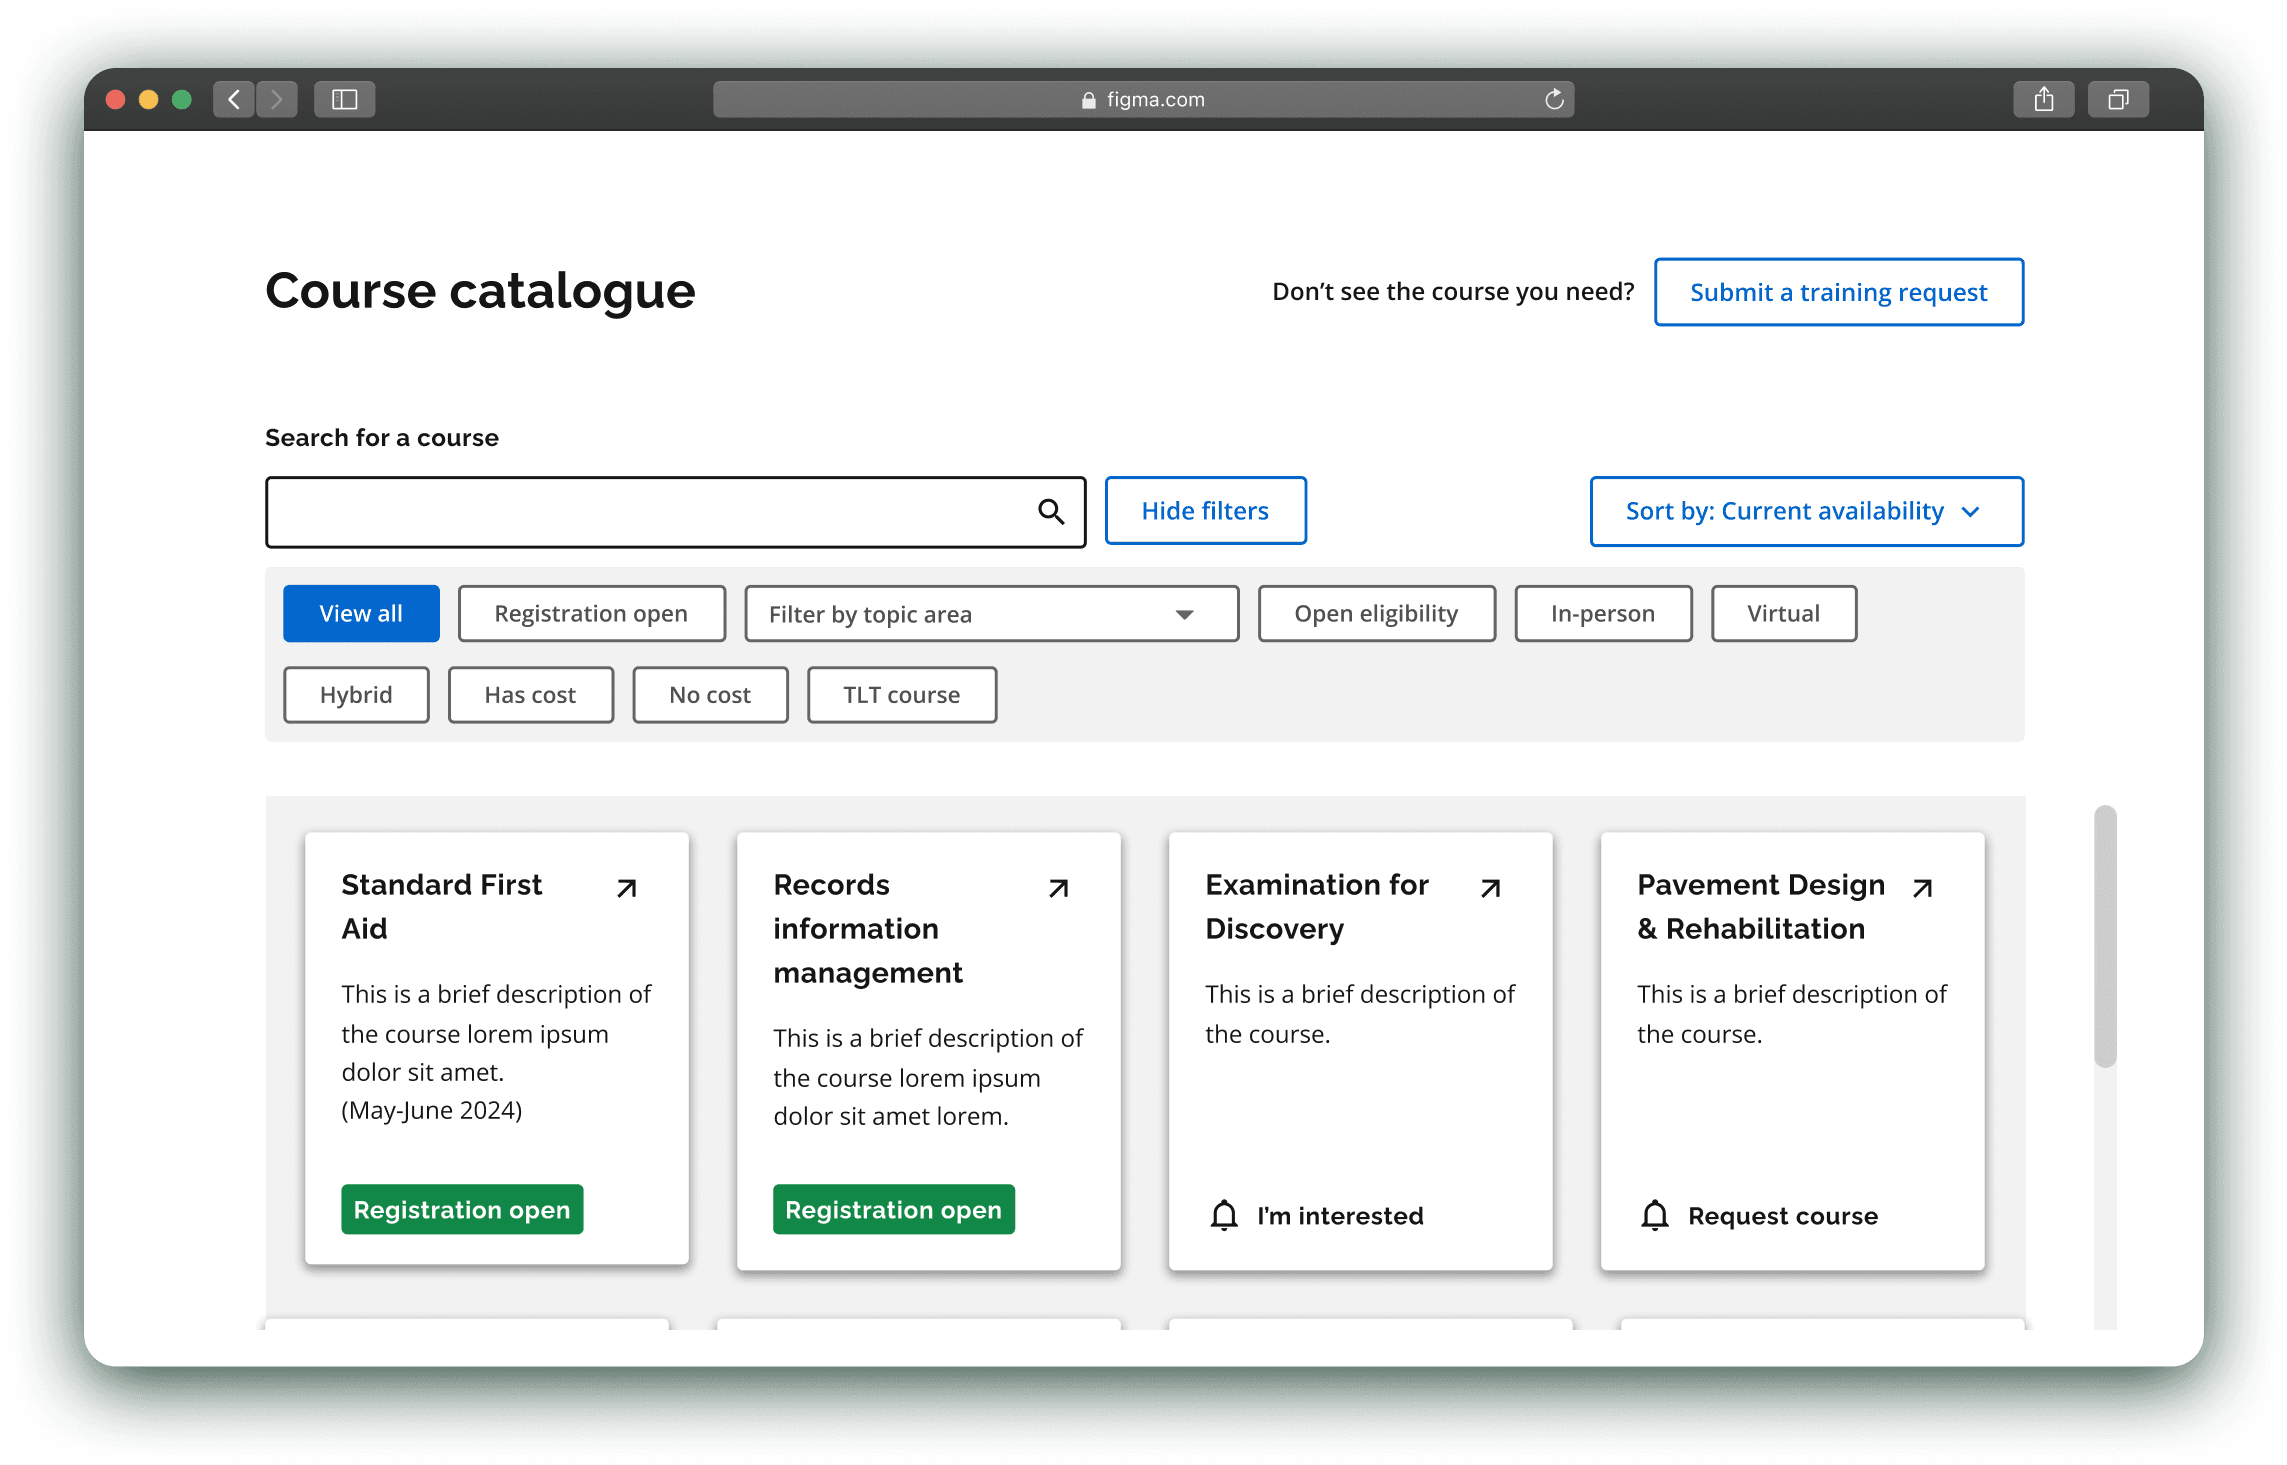Screen dimensions: 2287x1465
Task: Toggle the Registration open filter
Action: [591, 614]
